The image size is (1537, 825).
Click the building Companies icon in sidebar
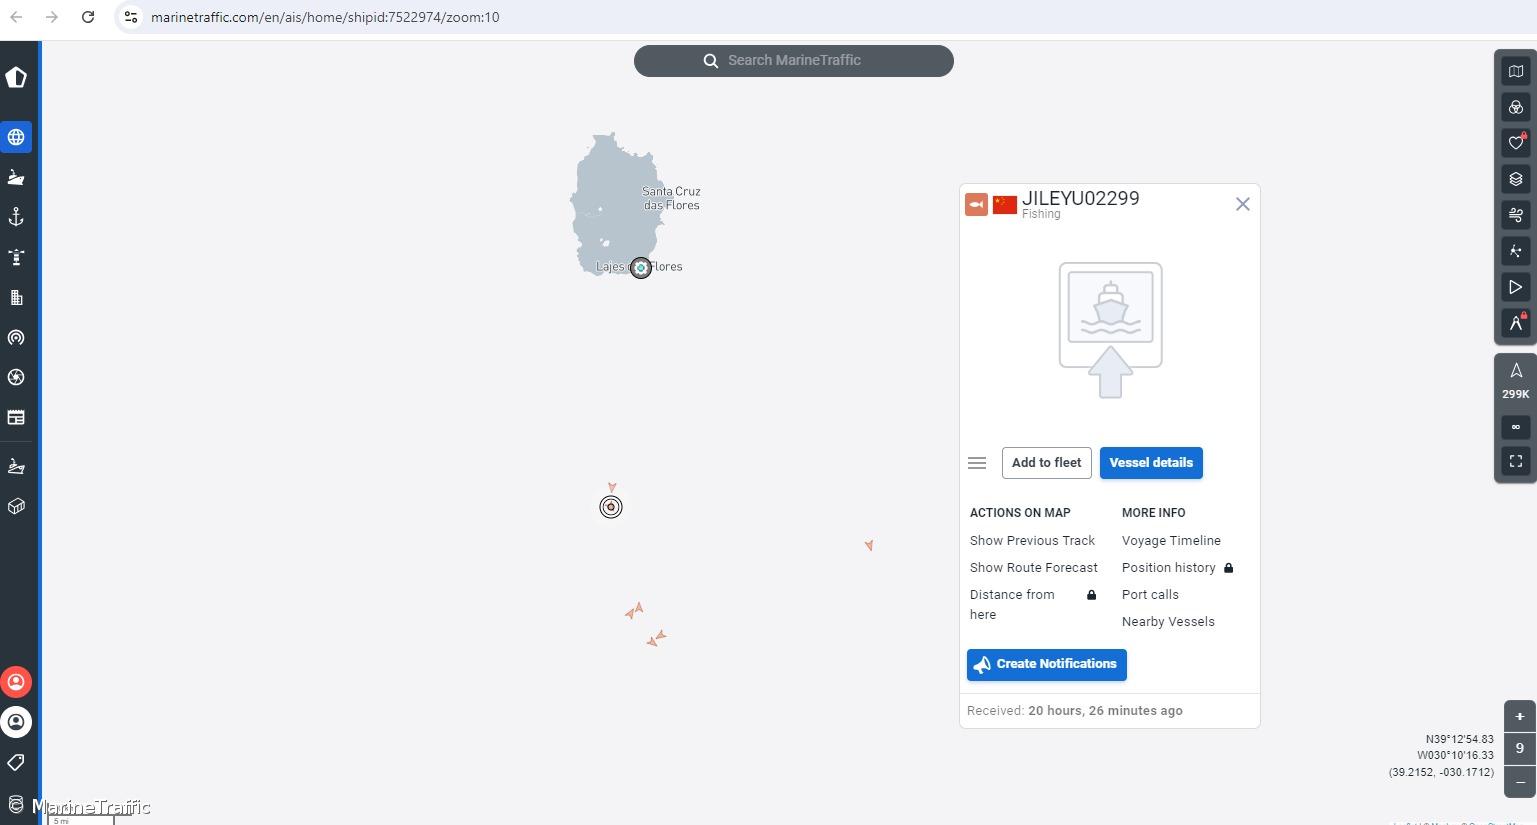click(x=16, y=297)
